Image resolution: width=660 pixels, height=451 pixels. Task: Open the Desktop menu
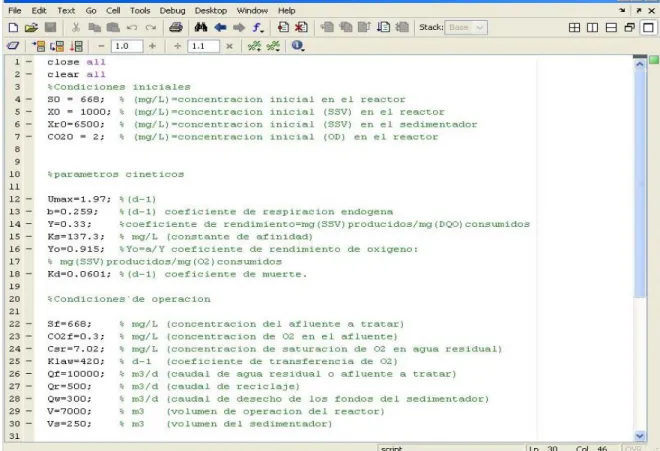(211, 11)
